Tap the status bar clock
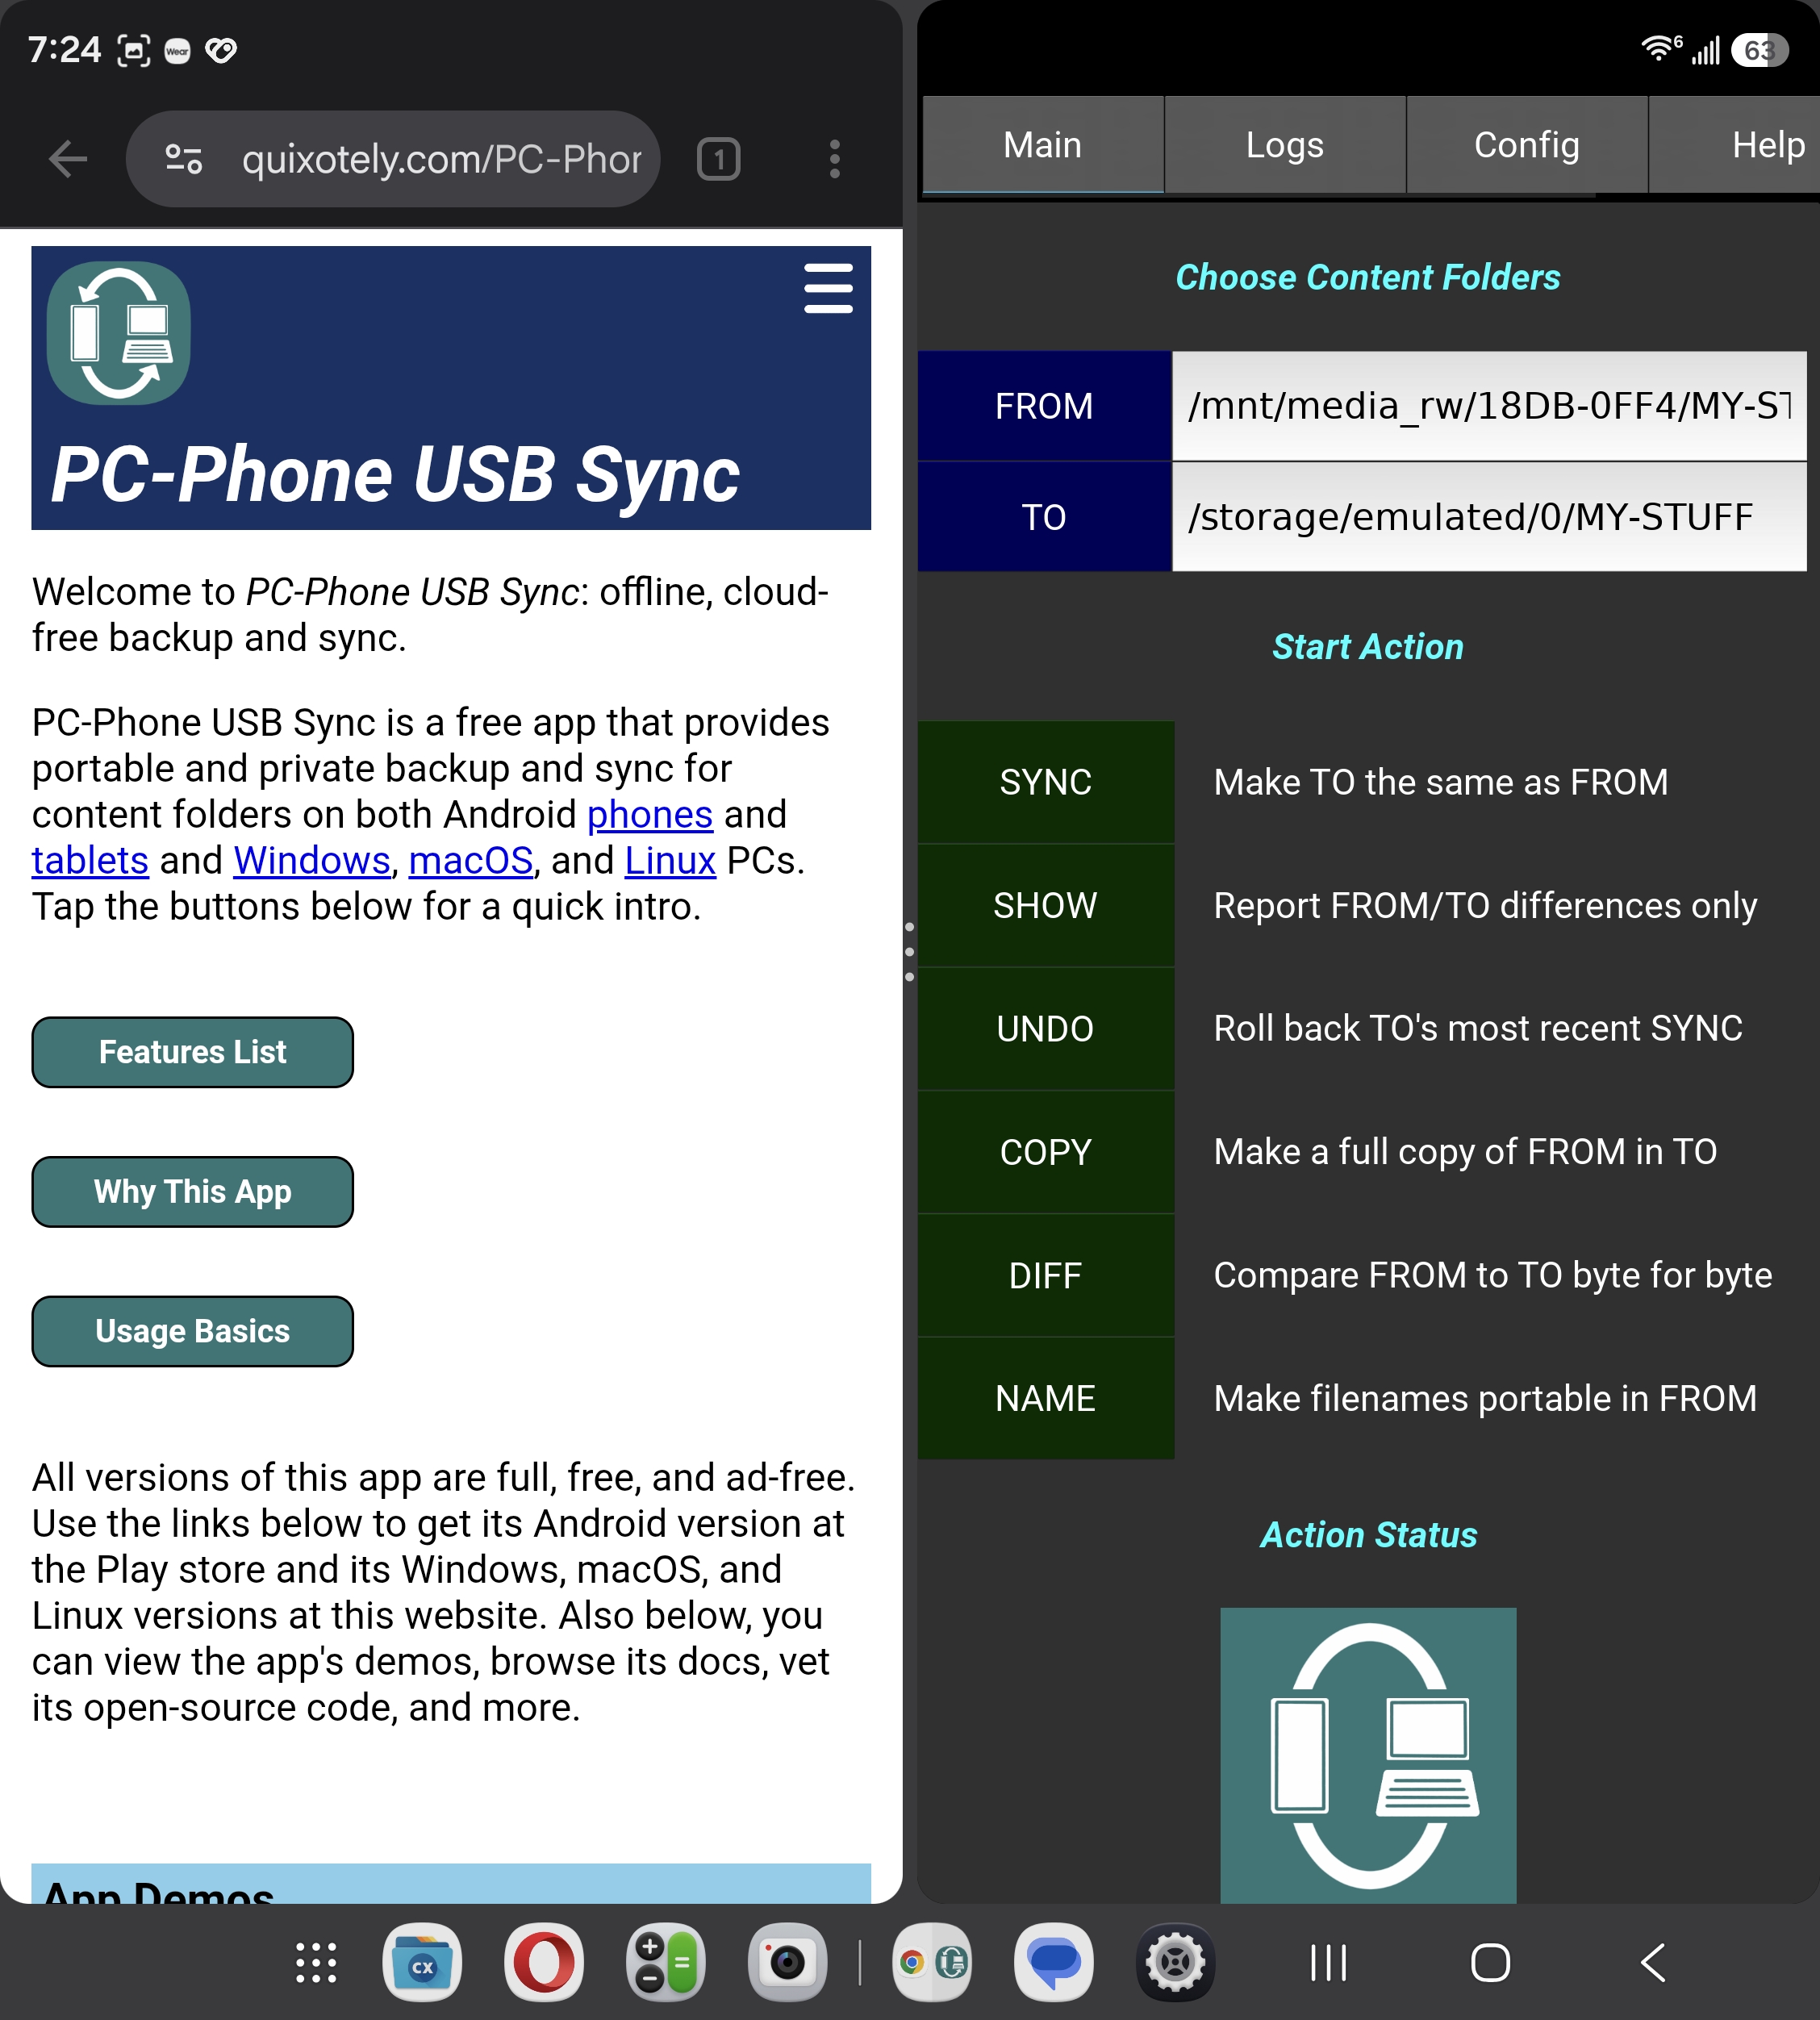This screenshot has width=1820, height=2020. tap(65, 50)
